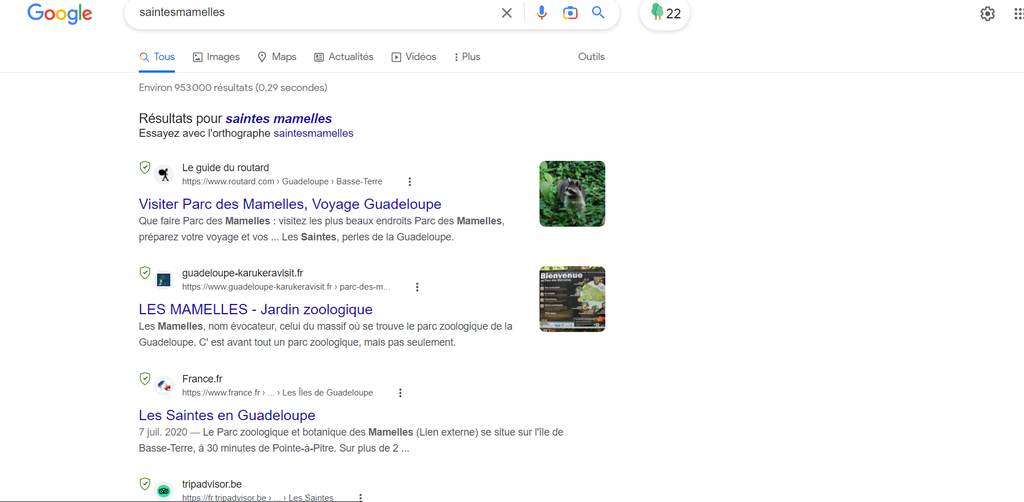Click the blue magnifier search button
This screenshot has width=1024, height=502.
(598, 13)
